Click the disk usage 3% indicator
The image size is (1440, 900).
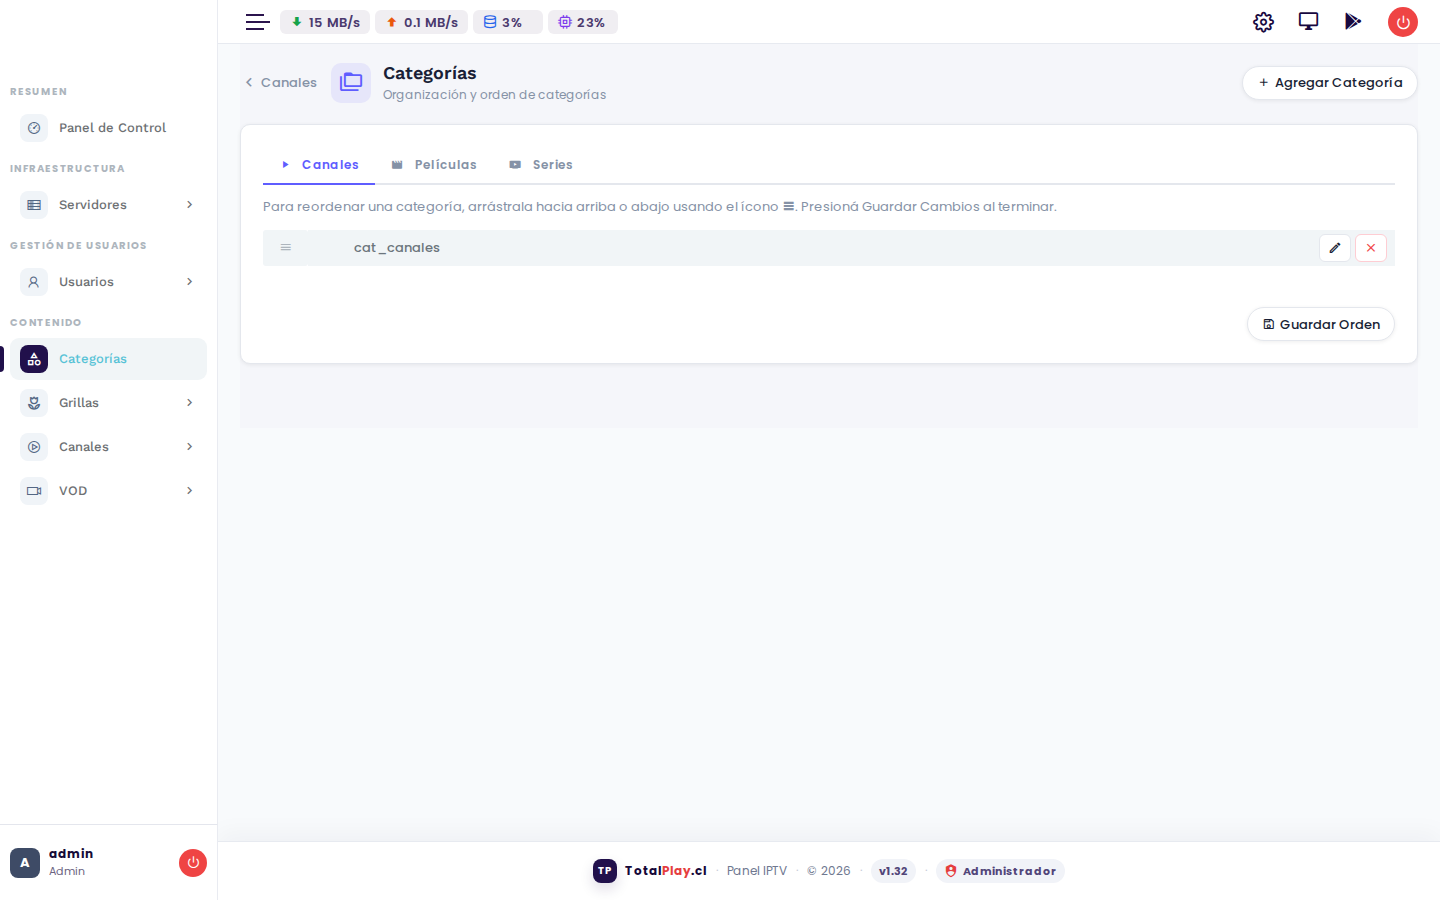tap(507, 22)
